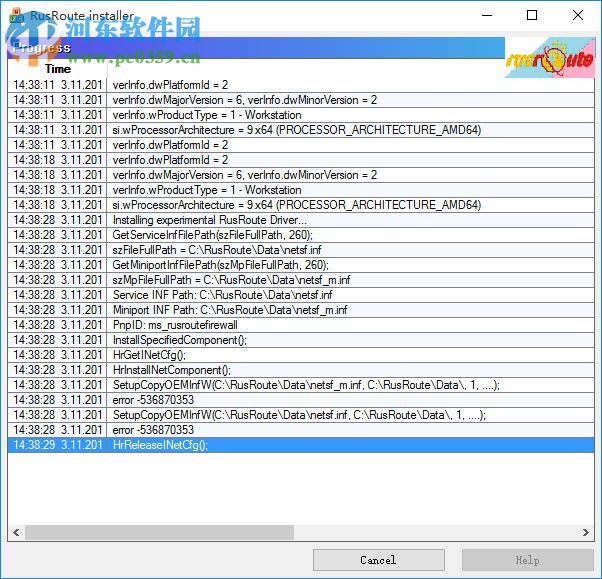Click the '14:38:29 3.11.201' time cell
Screen dimensions: 602x579
pyautogui.click(x=58, y=445)
